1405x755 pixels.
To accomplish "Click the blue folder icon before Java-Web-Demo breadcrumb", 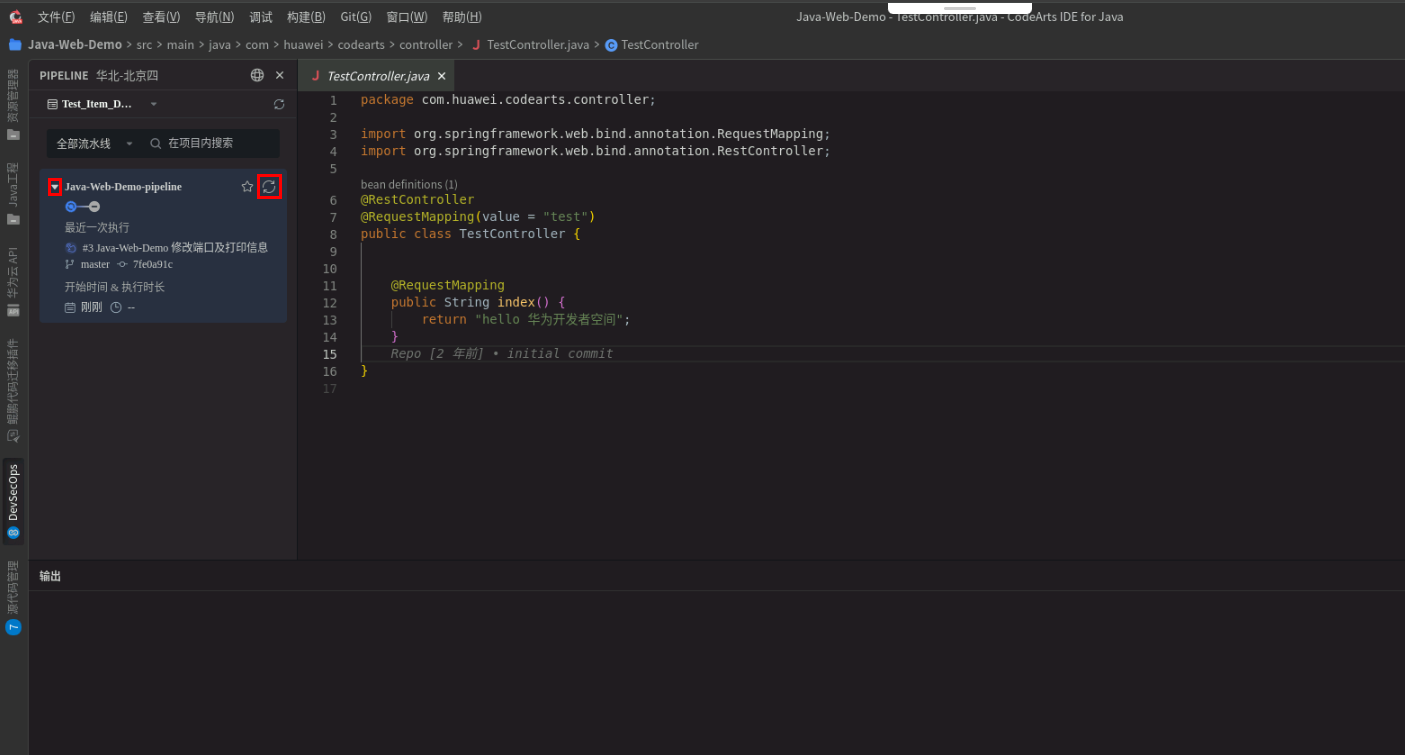I will click(x=14, y=44).
